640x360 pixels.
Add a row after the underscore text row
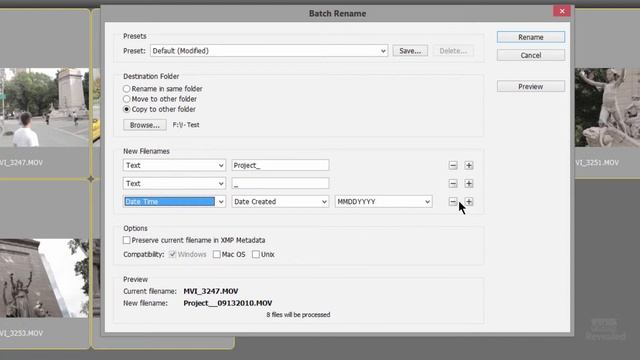[x=469, y=183]
